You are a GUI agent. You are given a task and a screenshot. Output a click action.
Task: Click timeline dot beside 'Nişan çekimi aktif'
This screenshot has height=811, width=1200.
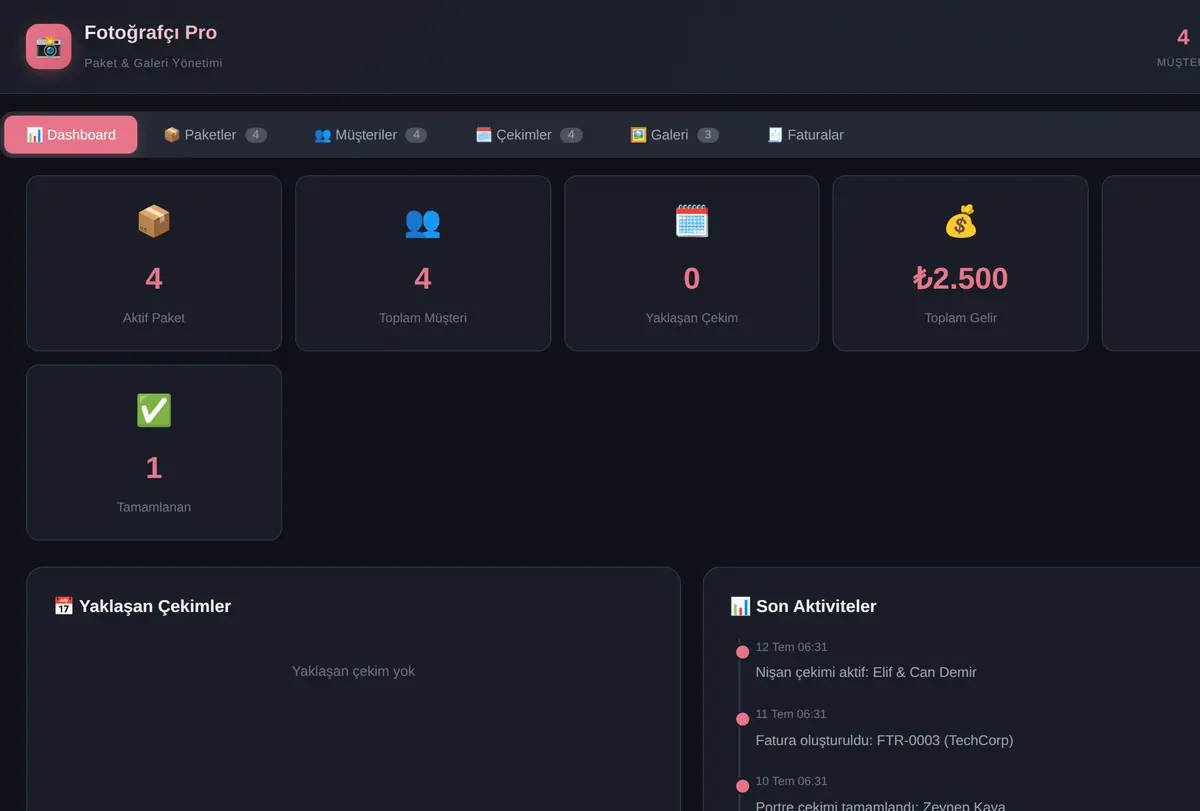742,652
